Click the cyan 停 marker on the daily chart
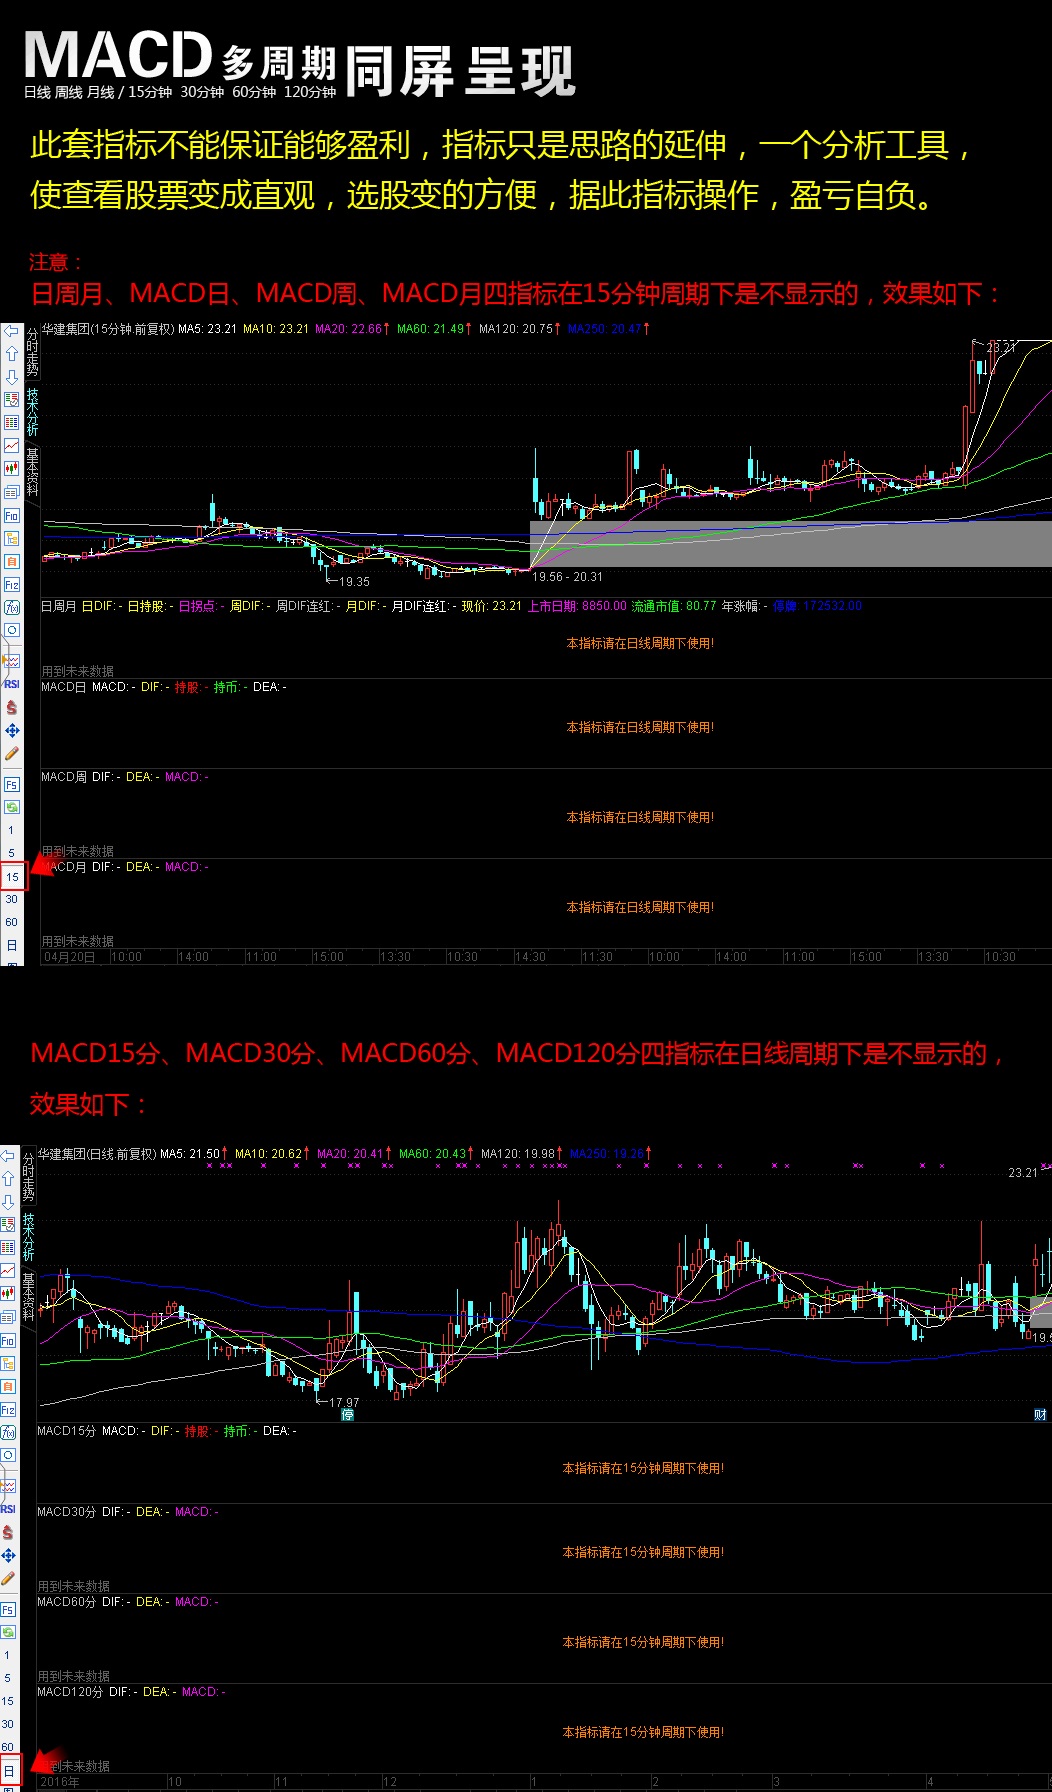 pos(347,1415)
